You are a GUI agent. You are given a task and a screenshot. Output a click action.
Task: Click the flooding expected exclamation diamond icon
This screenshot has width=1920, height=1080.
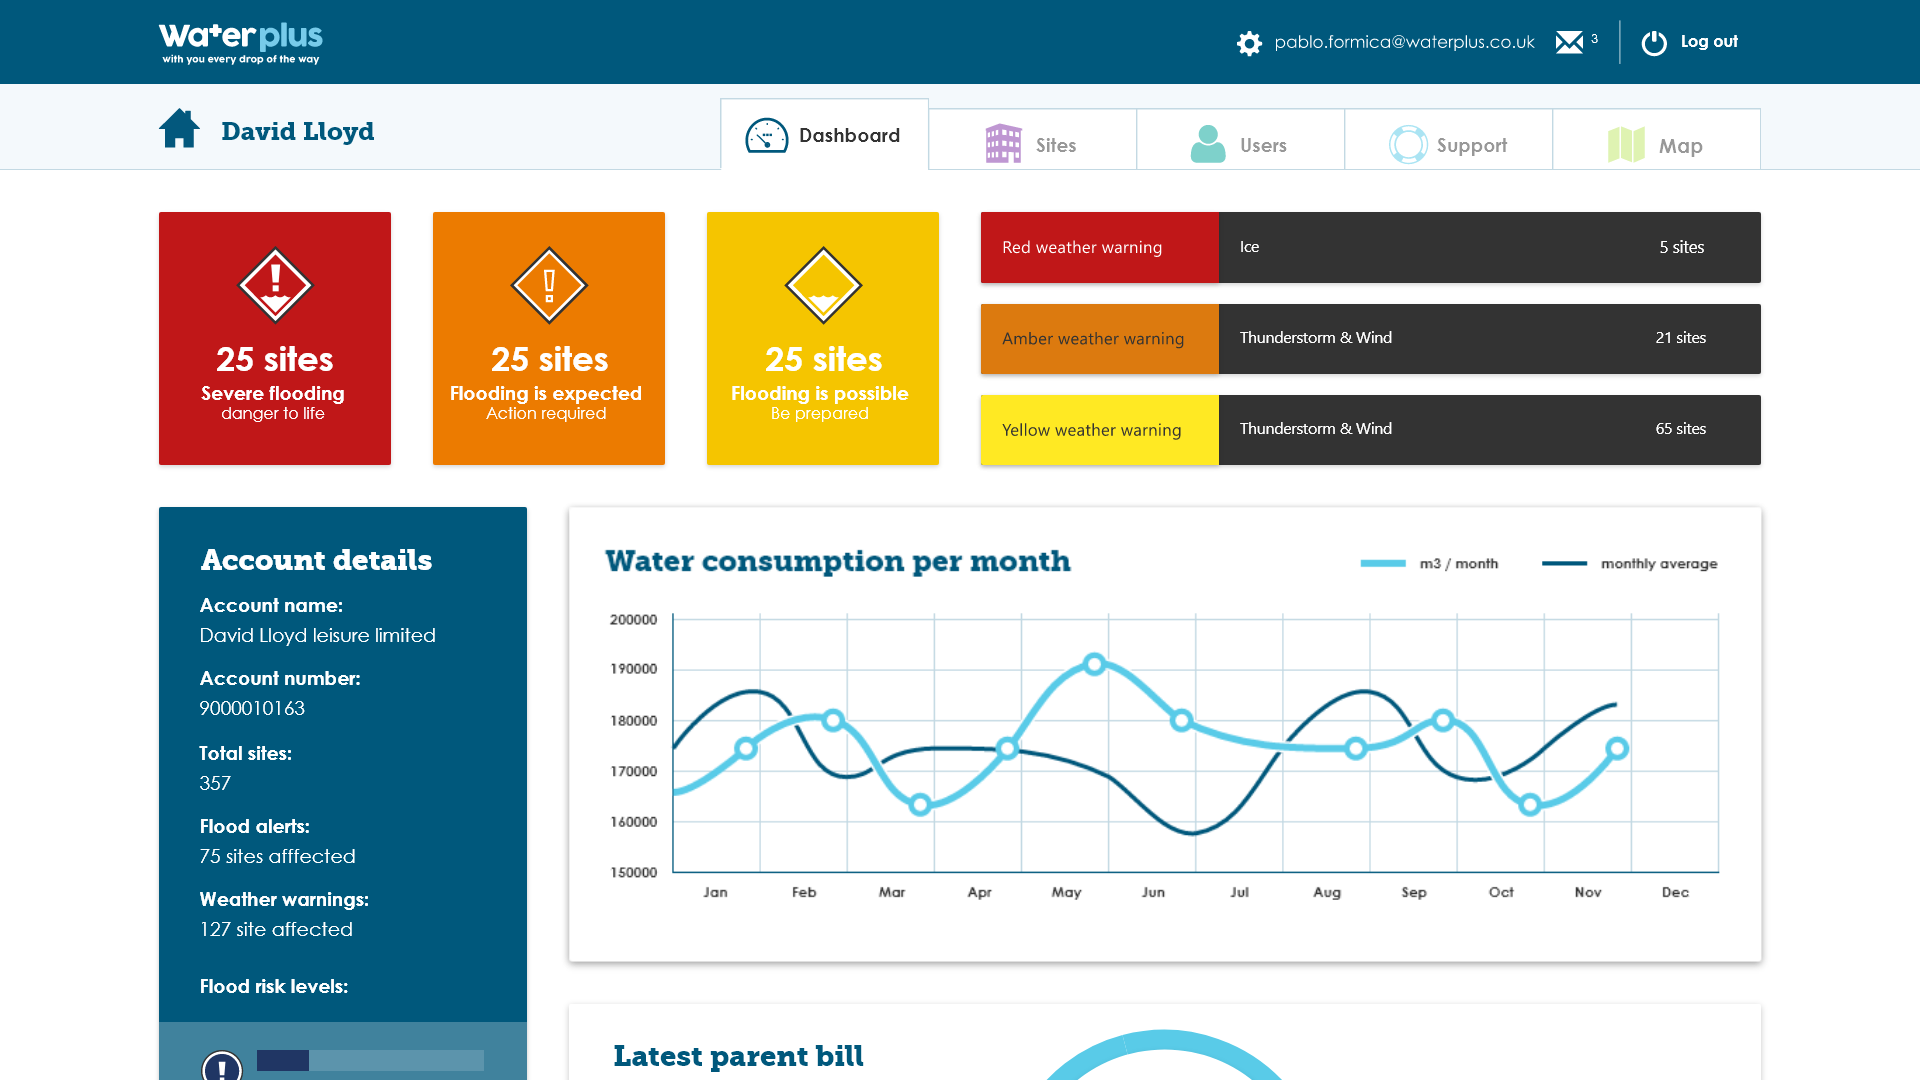click(549, 285)
